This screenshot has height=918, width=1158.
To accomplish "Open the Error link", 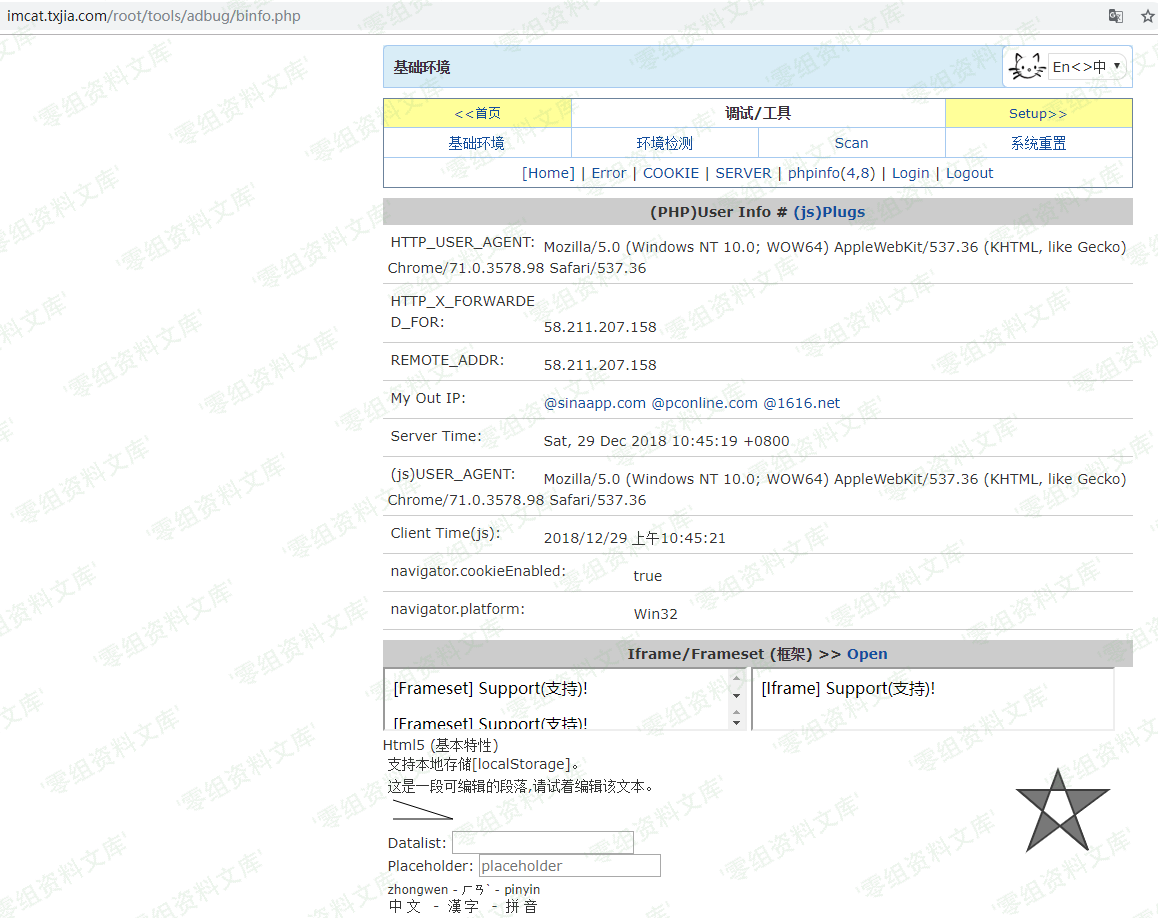I will click(609, 173).
